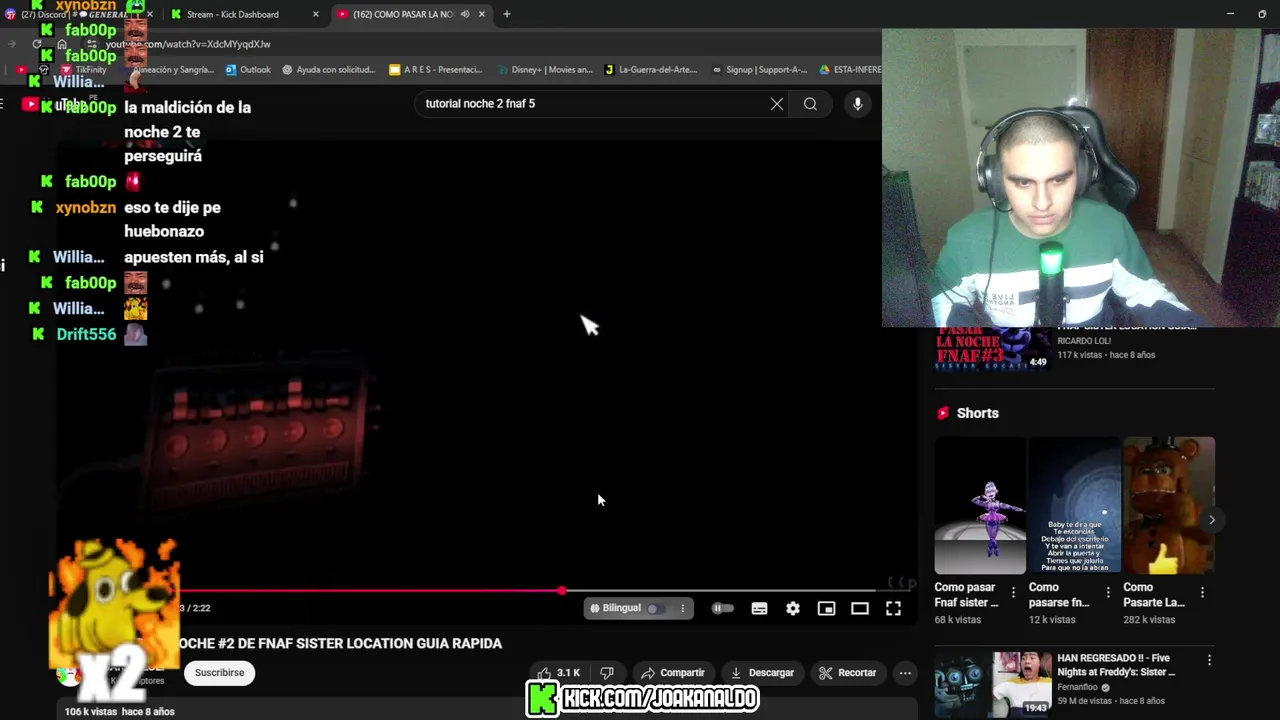Click the Suscribirse button
1280x720 pixels.
(x=219, y=673)
